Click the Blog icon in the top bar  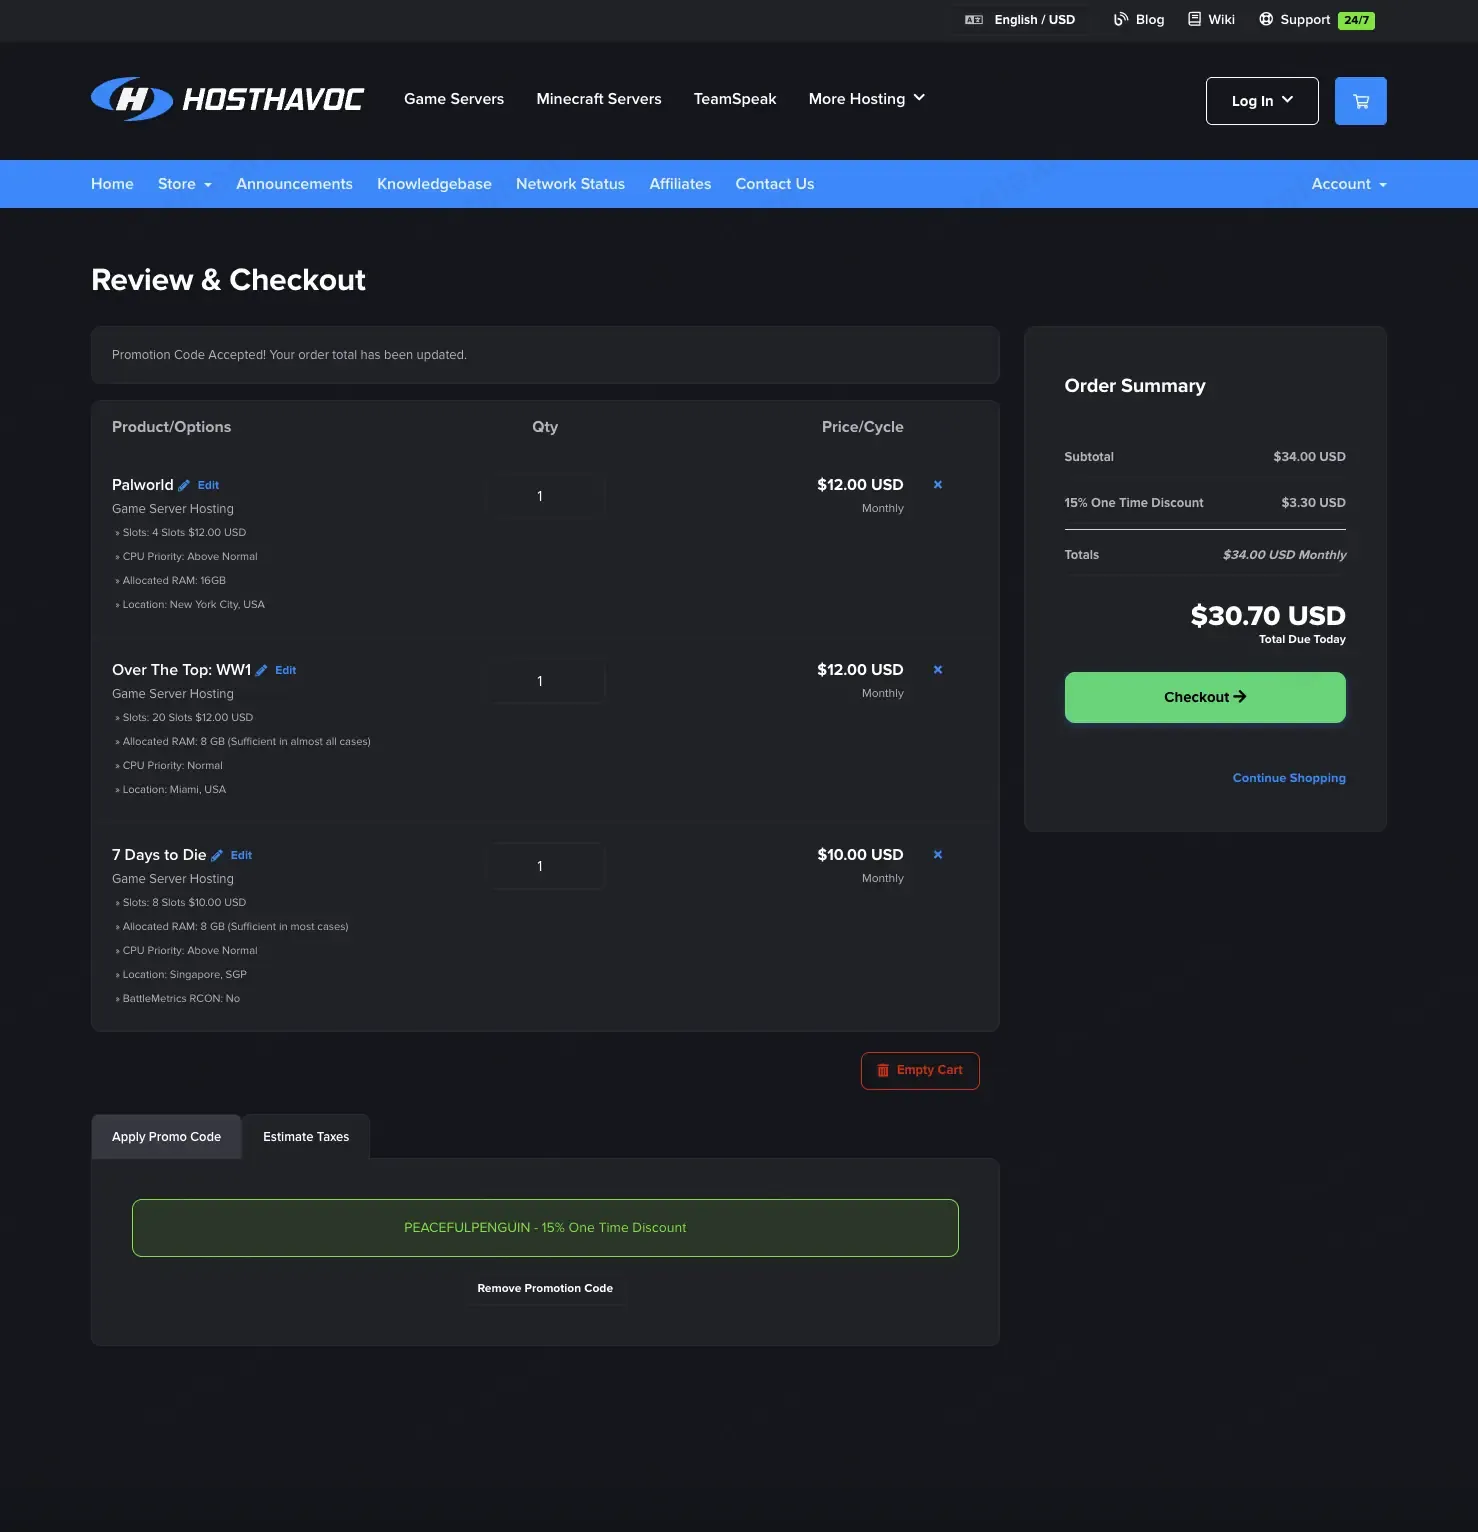tap(1121, 19)
